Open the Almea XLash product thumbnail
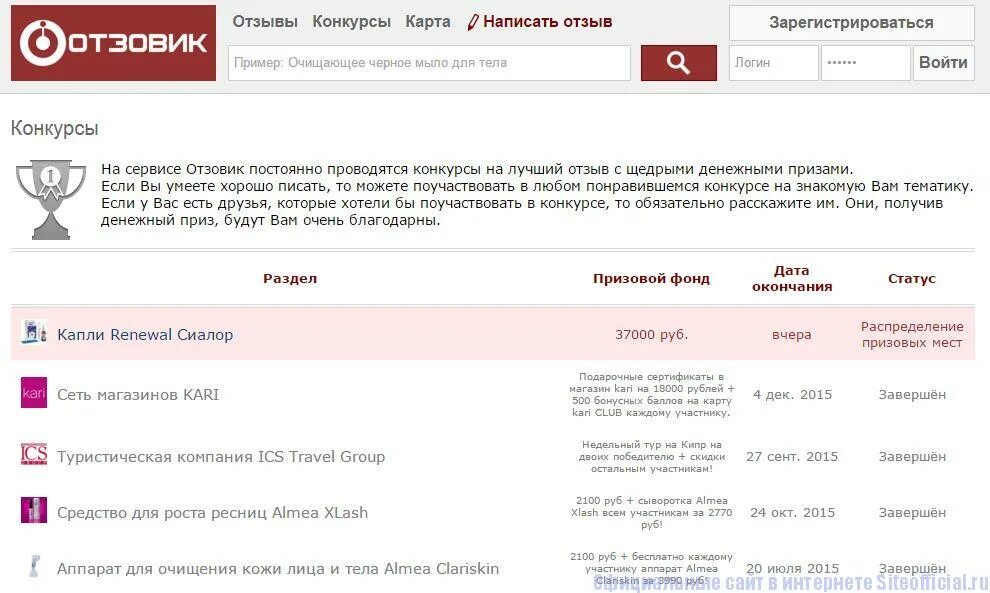 (34, 510)
